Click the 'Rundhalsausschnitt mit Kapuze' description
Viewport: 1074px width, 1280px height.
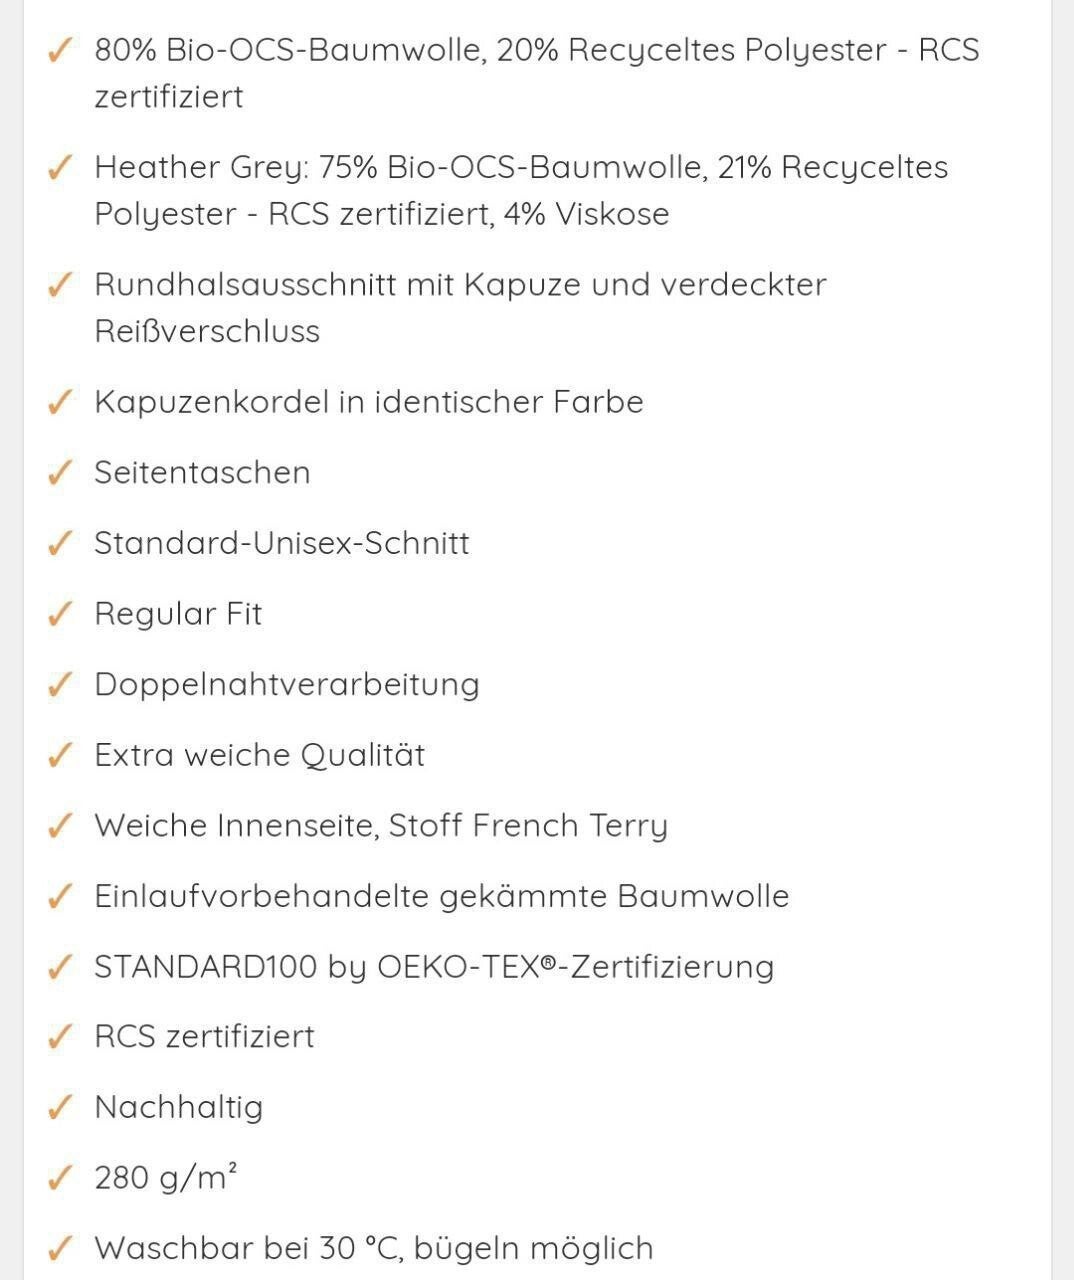[x=460, y=307]
